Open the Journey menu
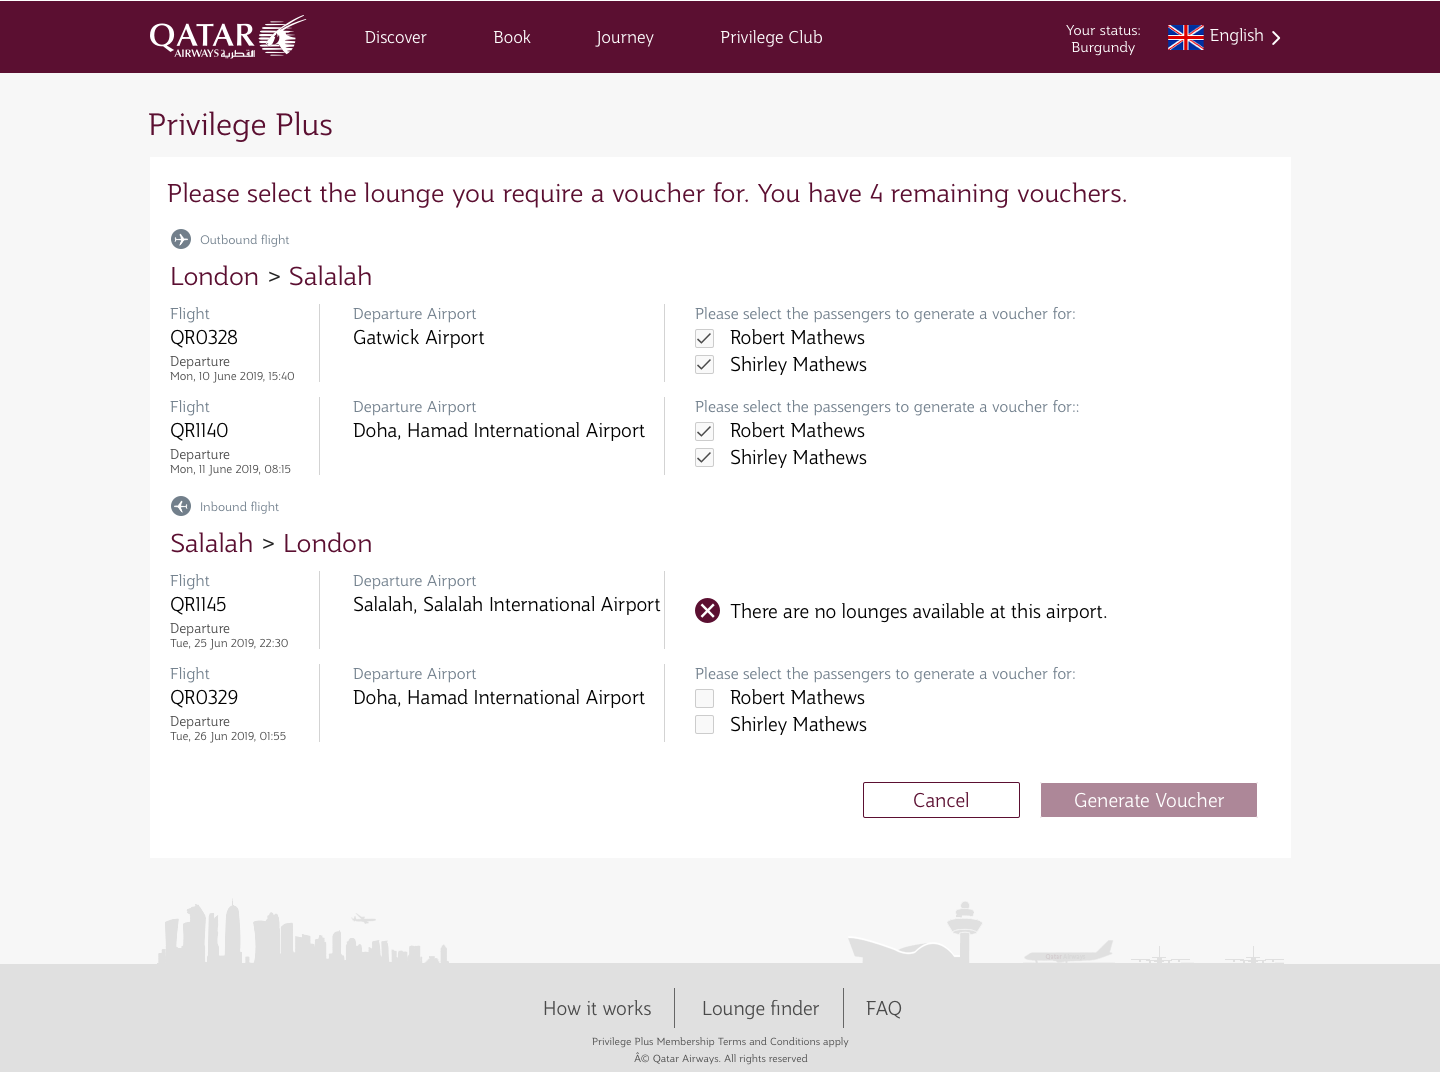 point(625,37)
